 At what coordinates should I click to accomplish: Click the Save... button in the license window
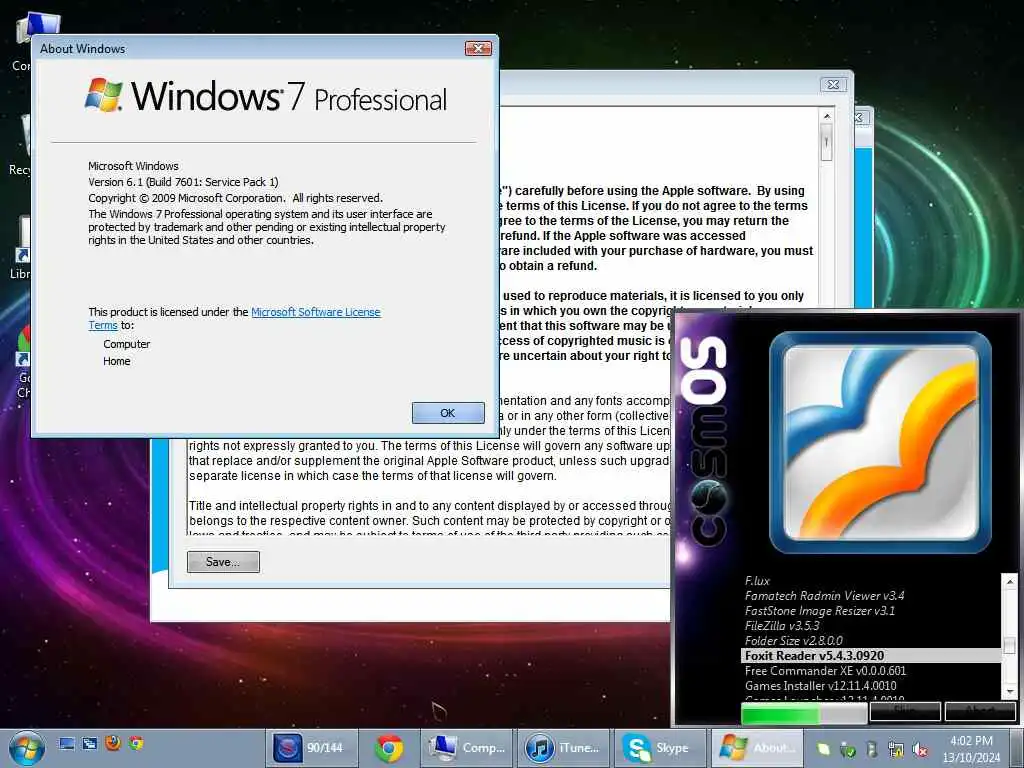223,562
